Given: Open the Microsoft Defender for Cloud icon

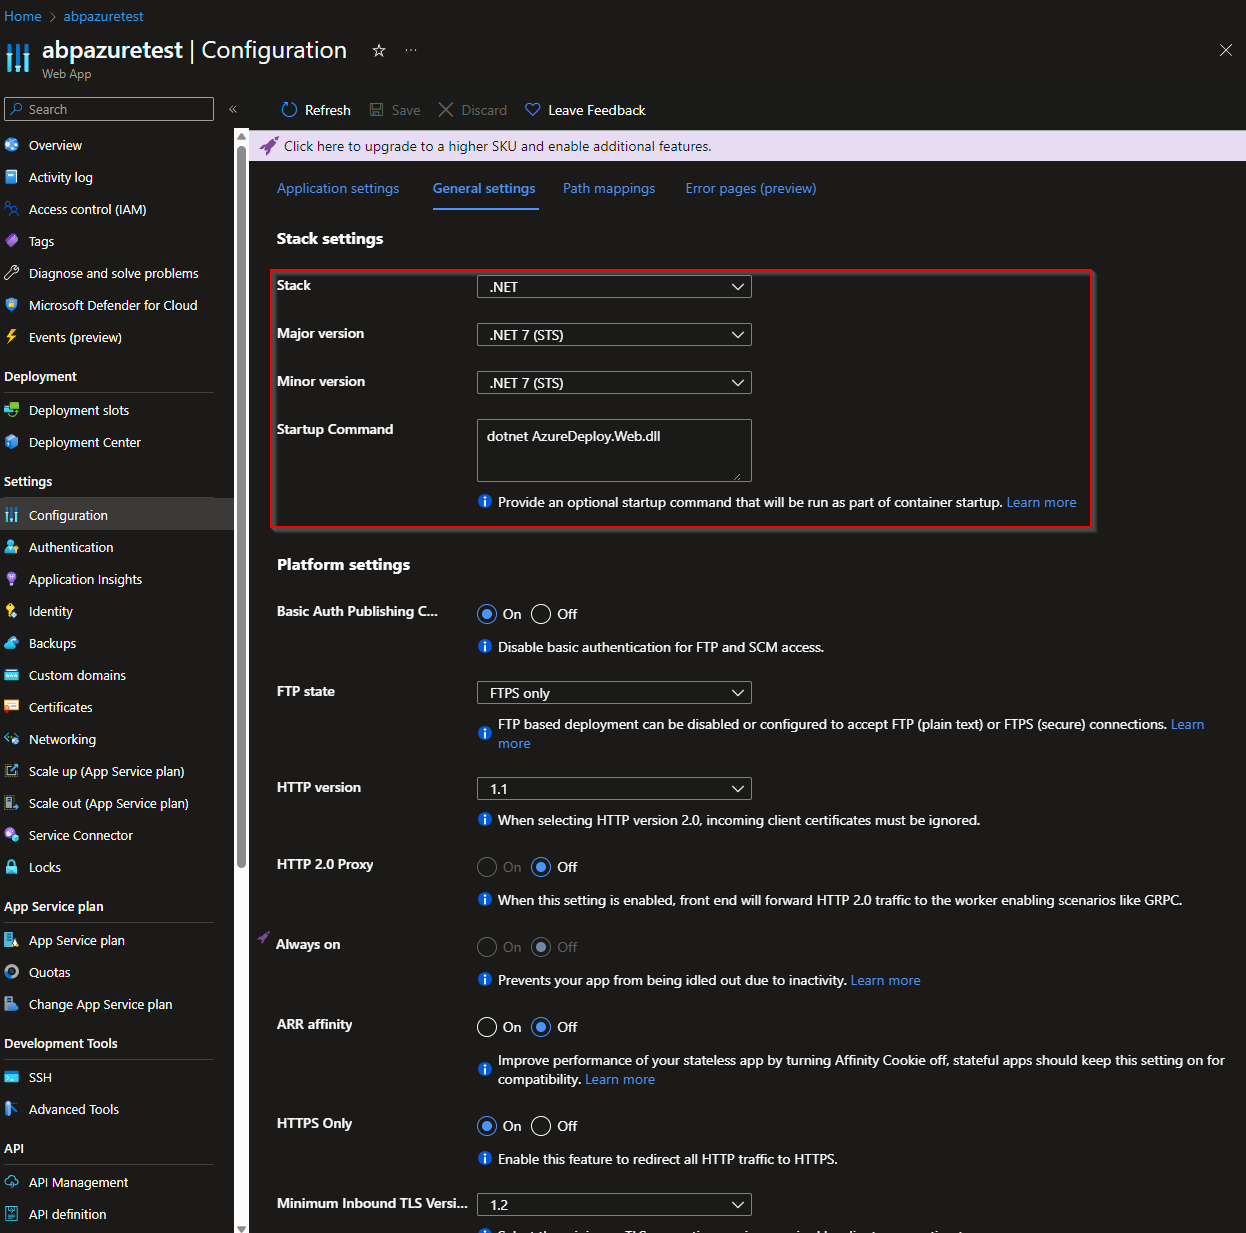Looking at the screenshot, I should pos(12,305).
